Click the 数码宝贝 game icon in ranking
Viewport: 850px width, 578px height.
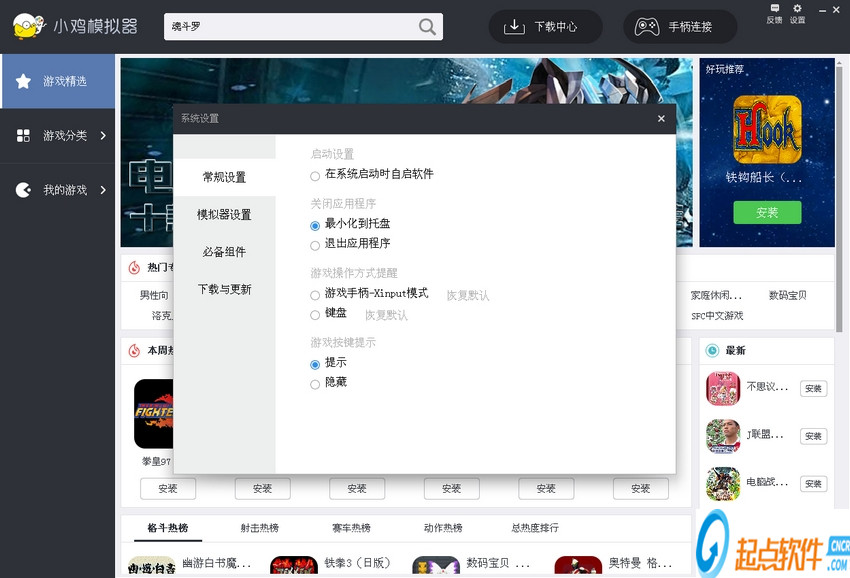[x=436, y=567]
